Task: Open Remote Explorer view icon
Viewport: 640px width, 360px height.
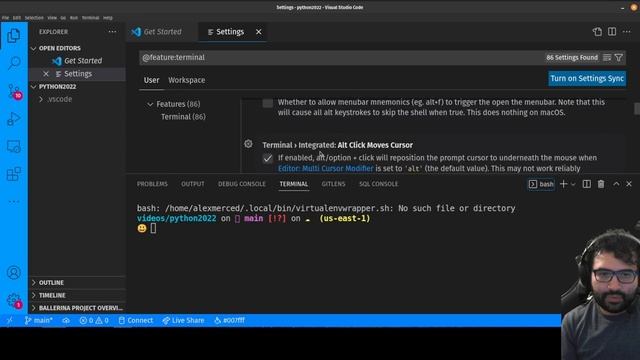Action: tap(13, 147)
